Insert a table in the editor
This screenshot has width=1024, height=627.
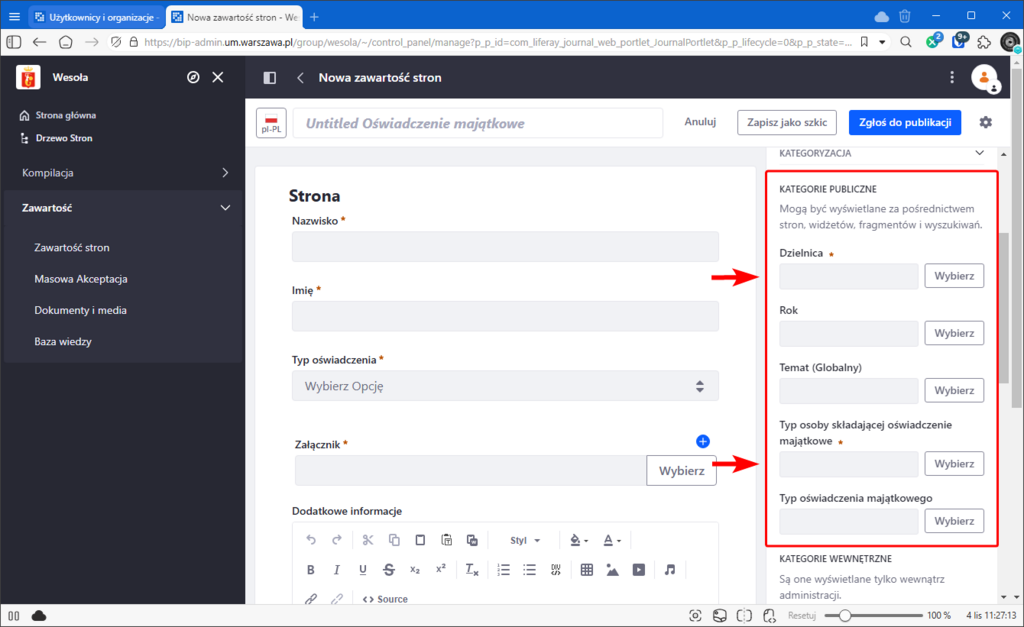click(586, 570)
